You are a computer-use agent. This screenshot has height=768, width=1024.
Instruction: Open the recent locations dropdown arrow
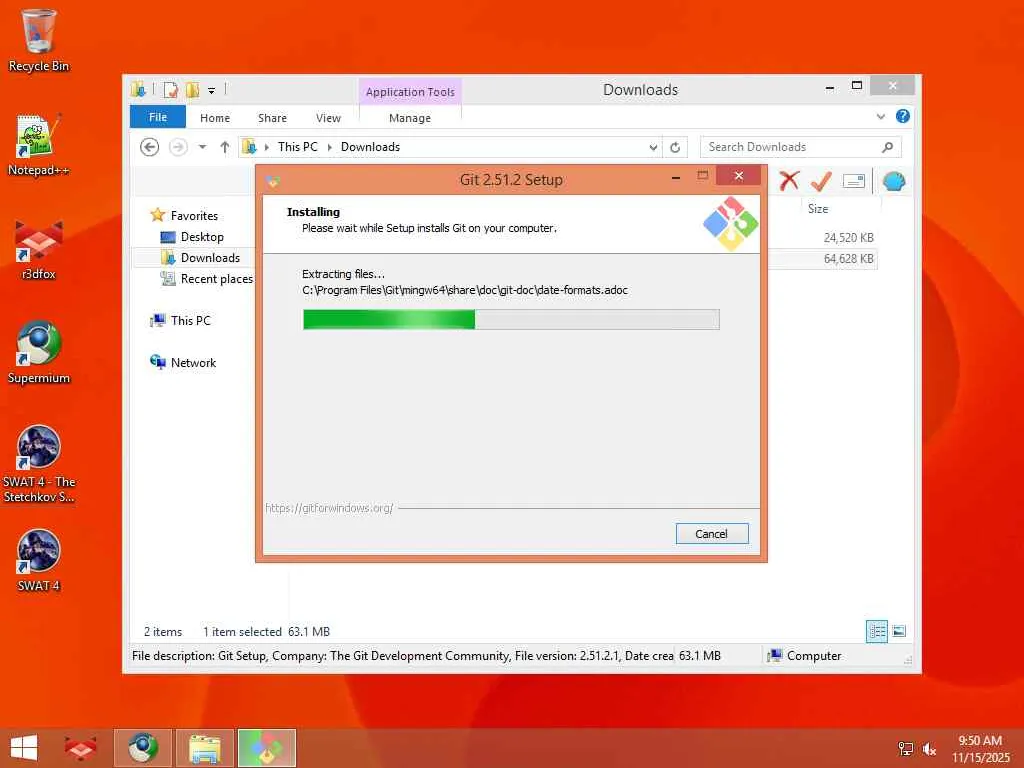(202, 147)
